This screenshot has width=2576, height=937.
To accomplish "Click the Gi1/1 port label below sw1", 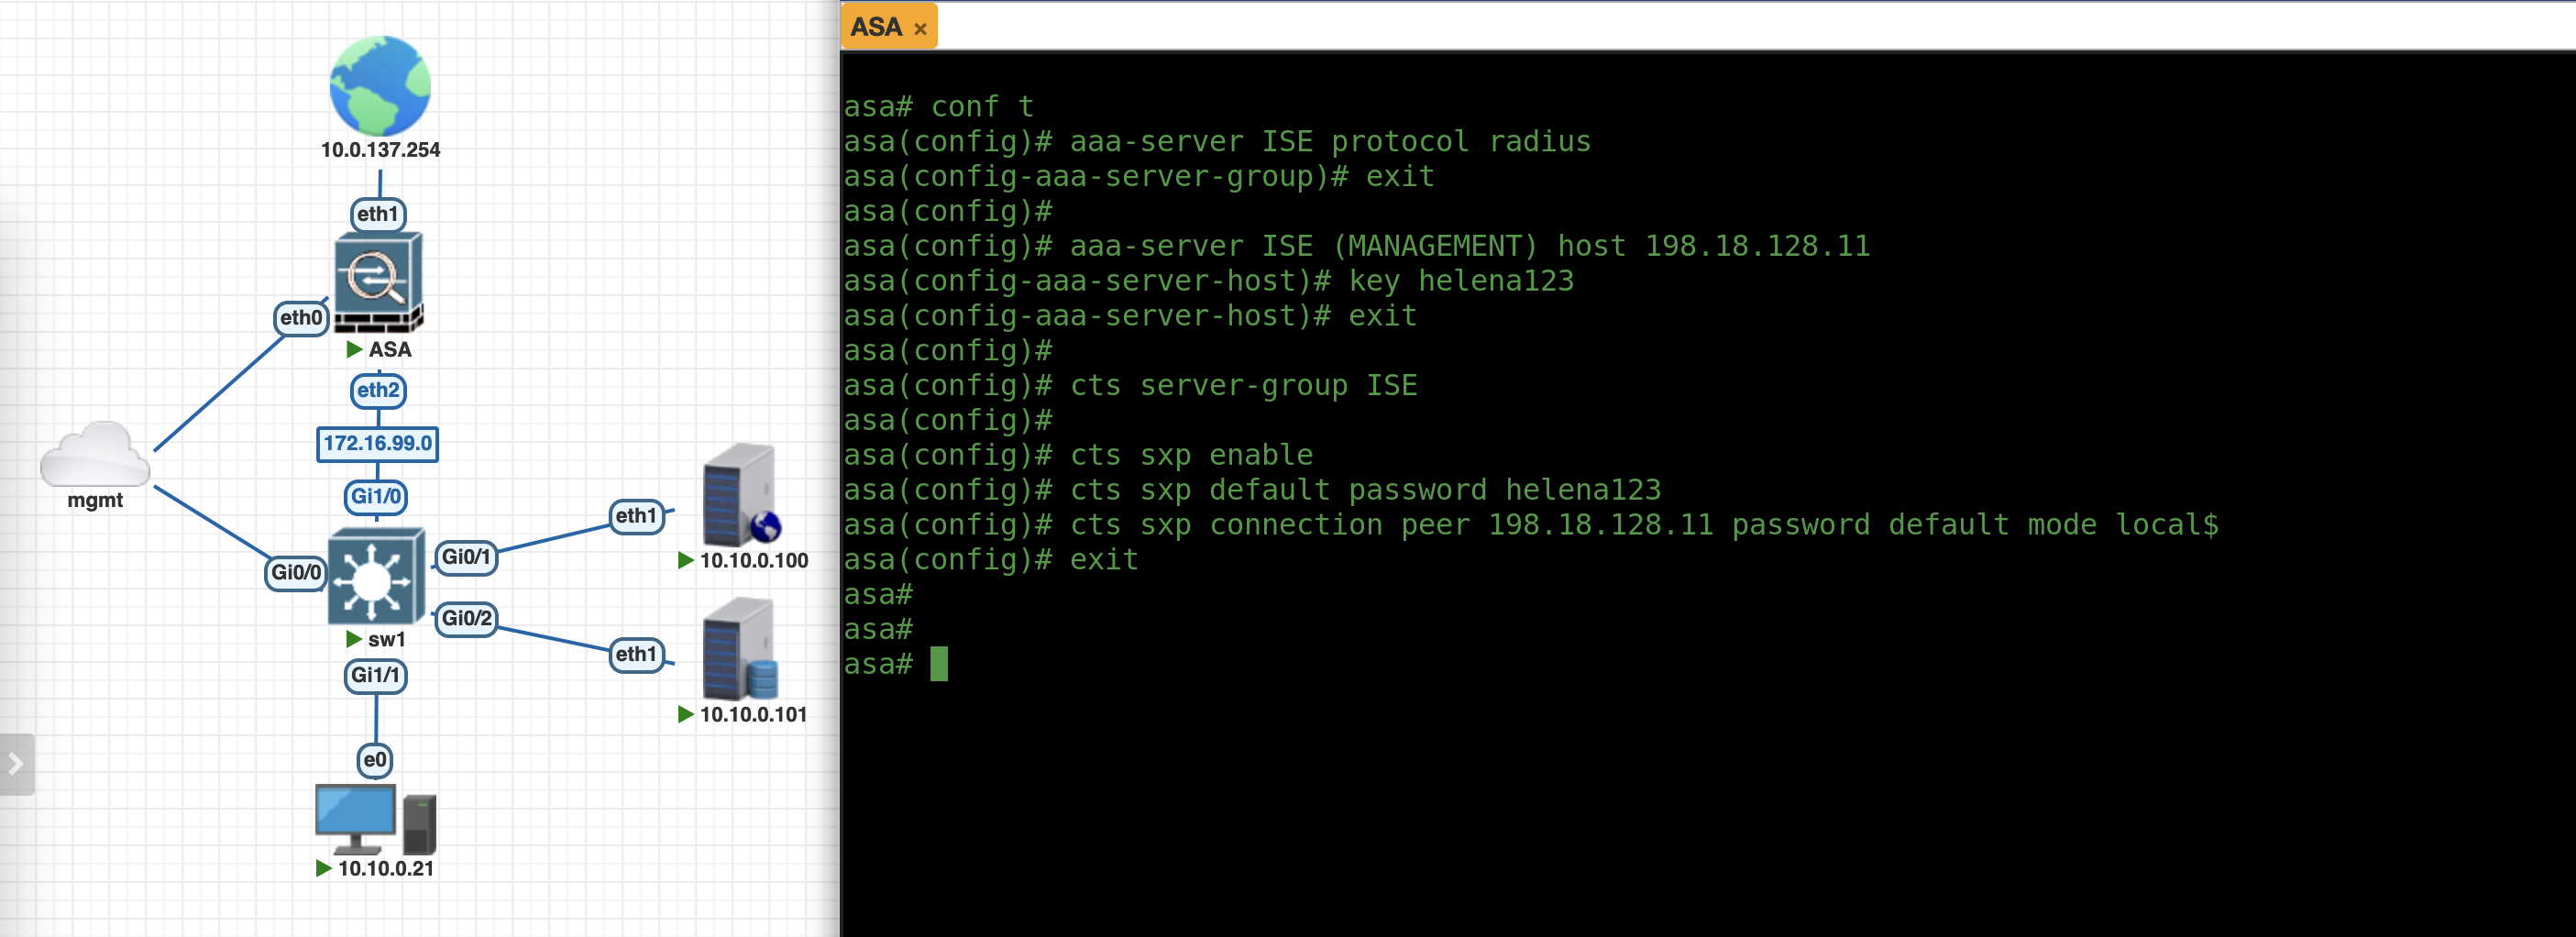I will coord(375,675).
